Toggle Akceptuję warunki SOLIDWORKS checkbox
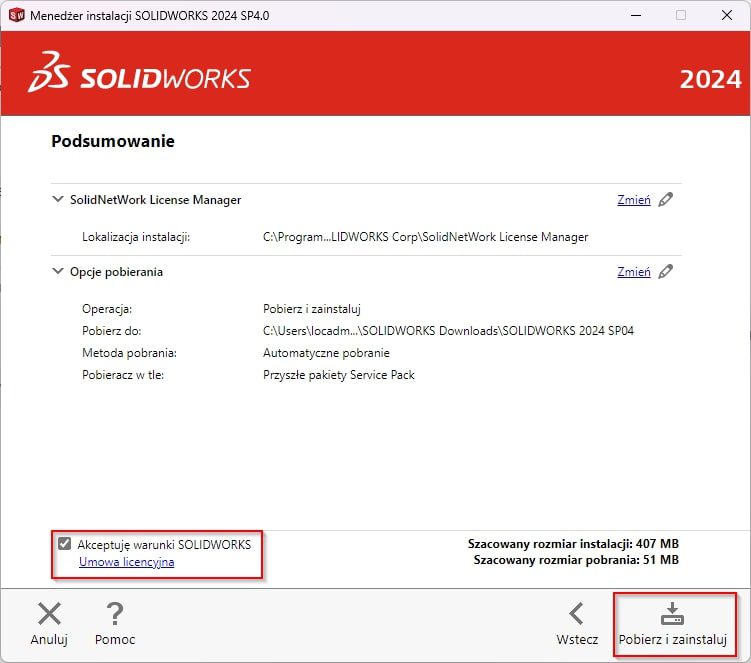Screen dimensions: 751x663 (65, 544)
